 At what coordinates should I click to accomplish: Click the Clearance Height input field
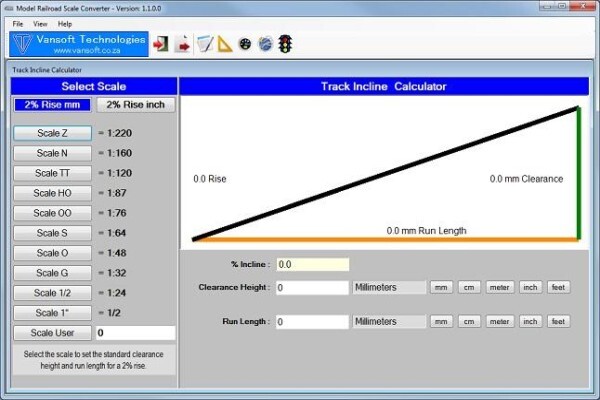[312, 287]
